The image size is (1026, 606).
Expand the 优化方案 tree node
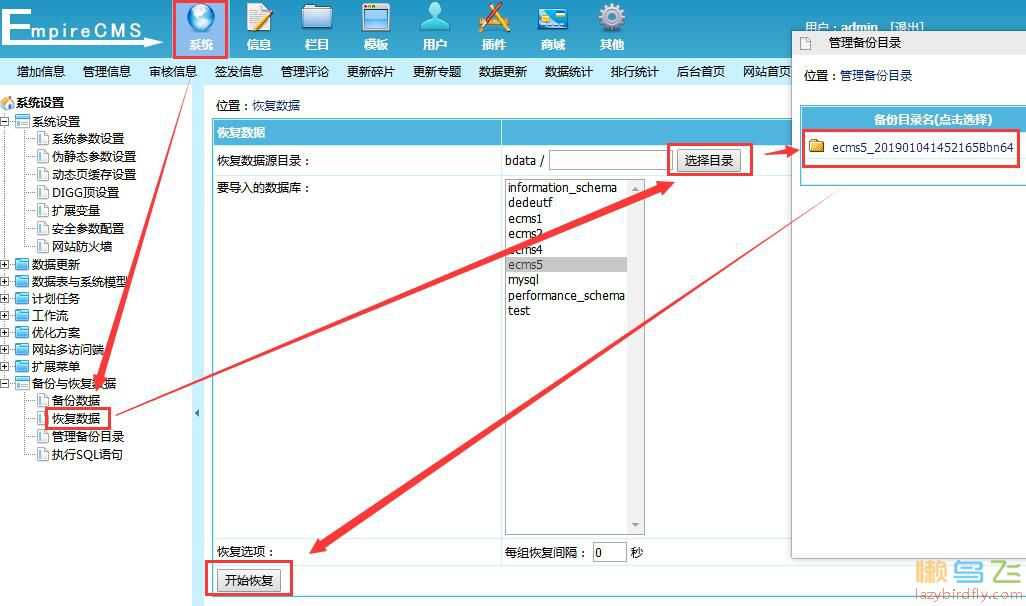pos(5,332)
